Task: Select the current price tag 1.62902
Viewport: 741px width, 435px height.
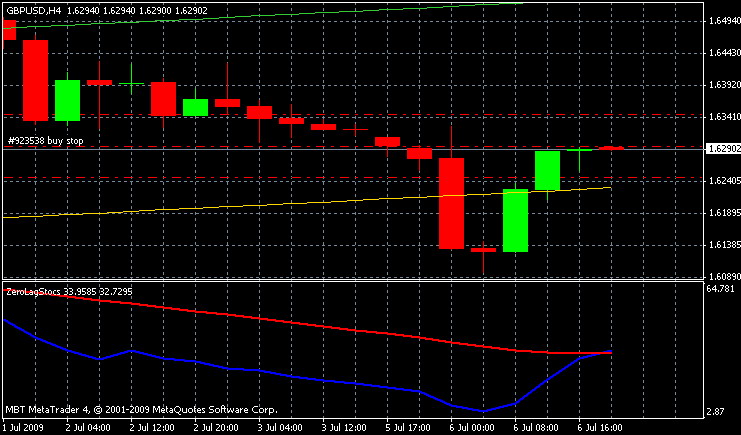Action: [x=723, y=149]
